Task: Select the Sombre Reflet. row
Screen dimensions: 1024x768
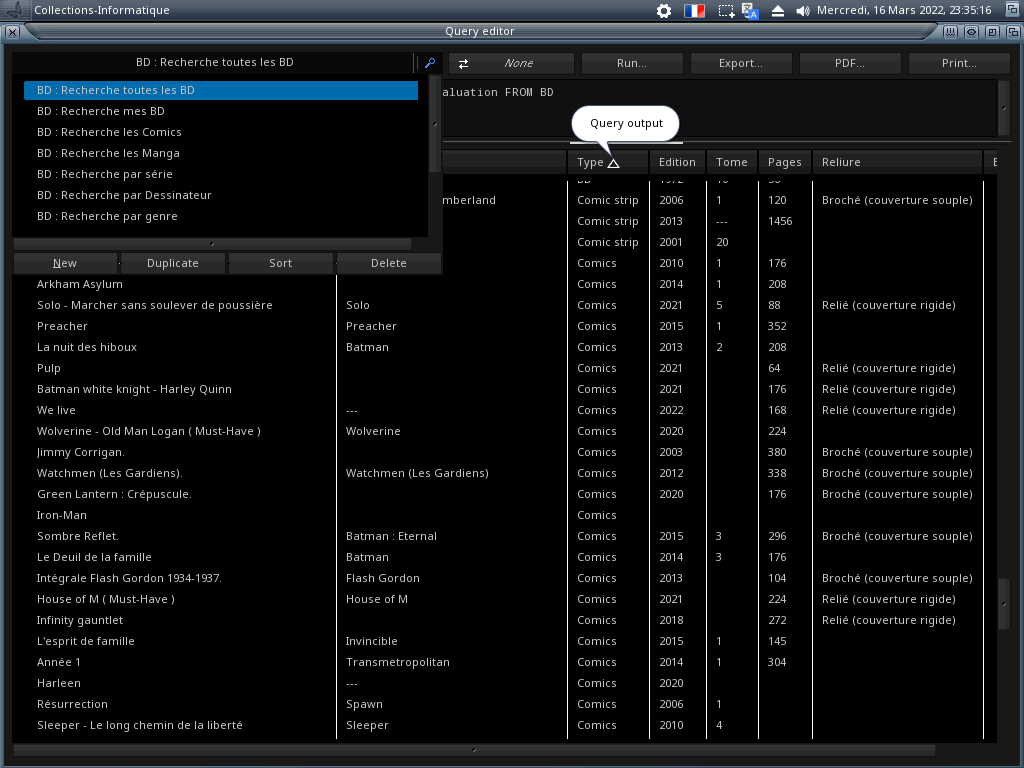Action: [x=504, y=536]
